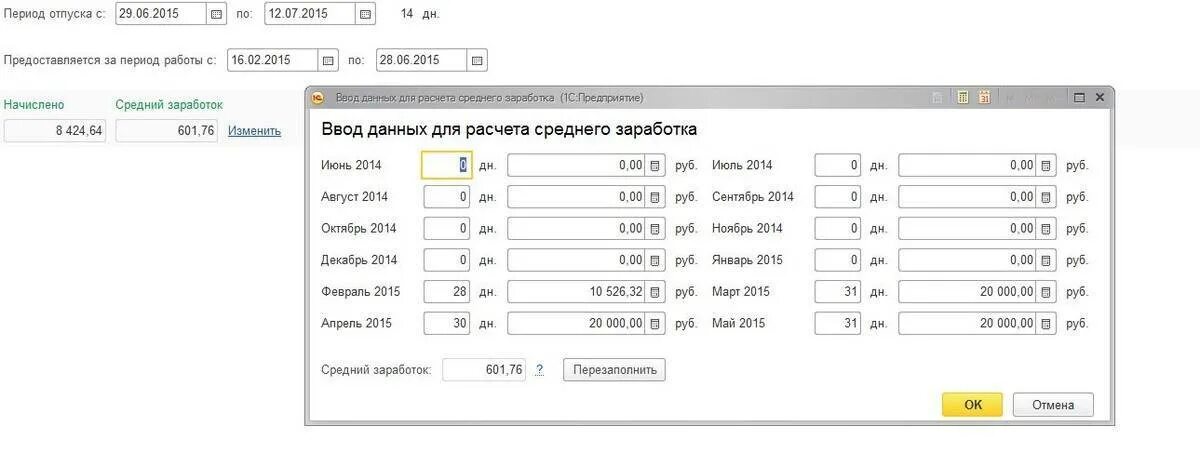
Task: Focus the Июль 2014 days field
Action: click(838, 165)
